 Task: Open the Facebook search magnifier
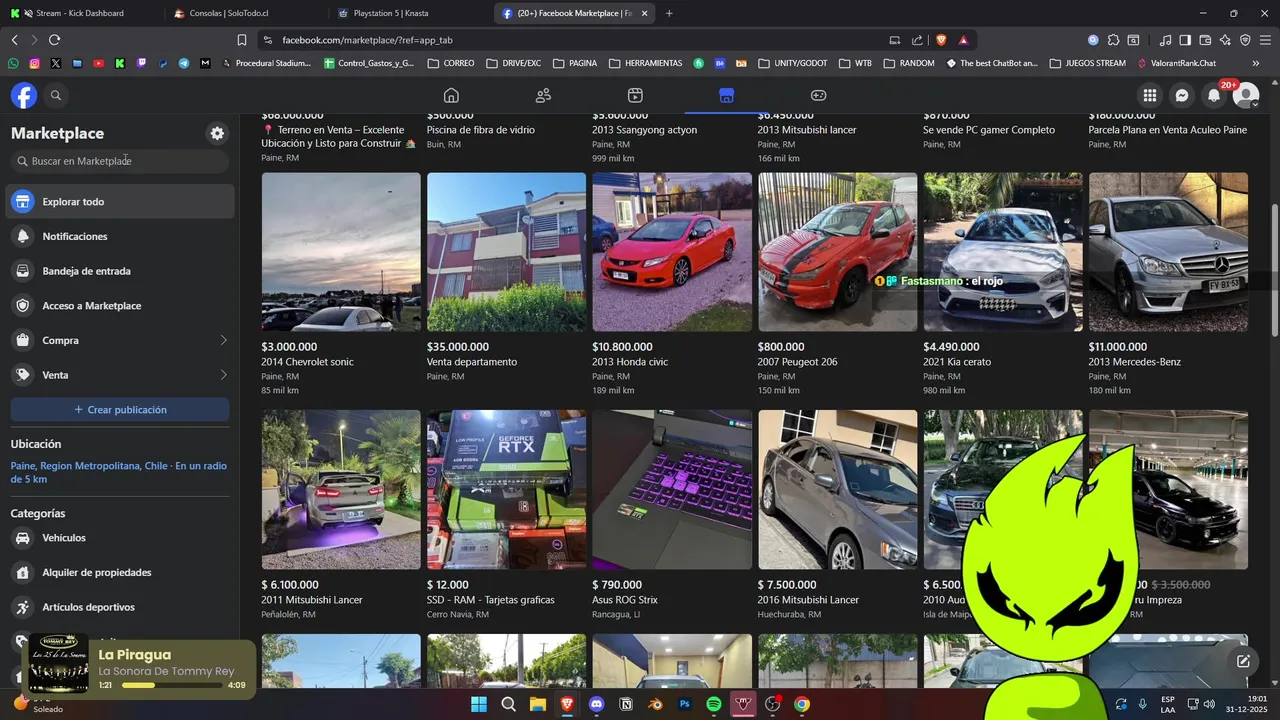(x=56, y=96)
